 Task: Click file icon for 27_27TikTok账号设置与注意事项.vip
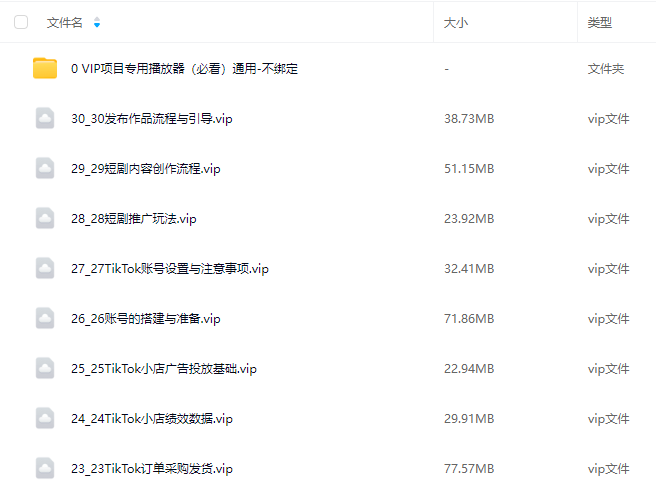tap(45, 268)
